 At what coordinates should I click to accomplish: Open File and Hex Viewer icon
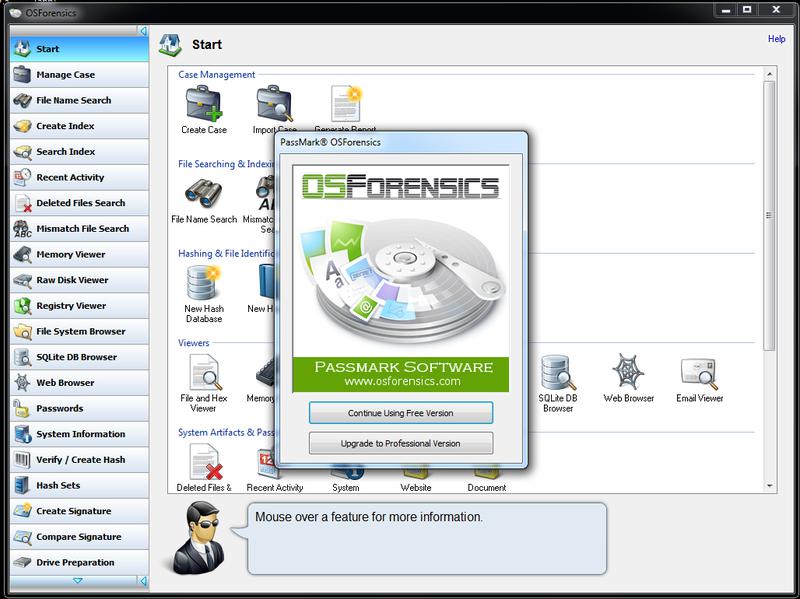205,372
